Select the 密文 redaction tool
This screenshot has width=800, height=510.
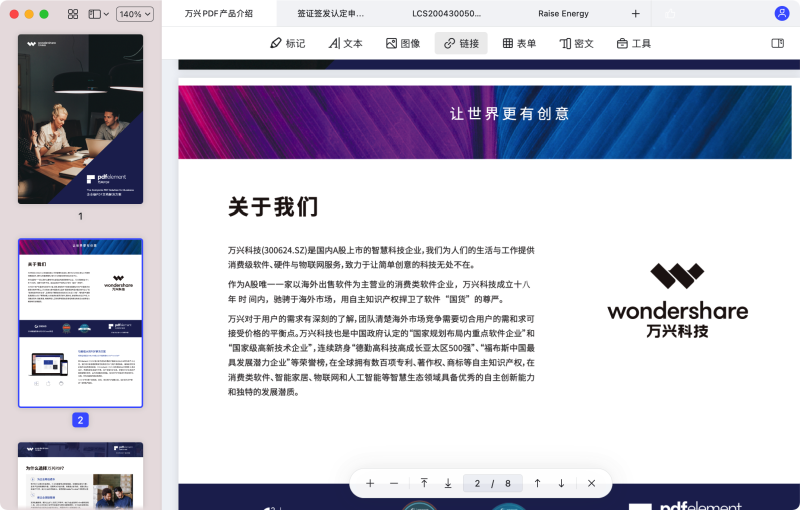coord(577,43)
